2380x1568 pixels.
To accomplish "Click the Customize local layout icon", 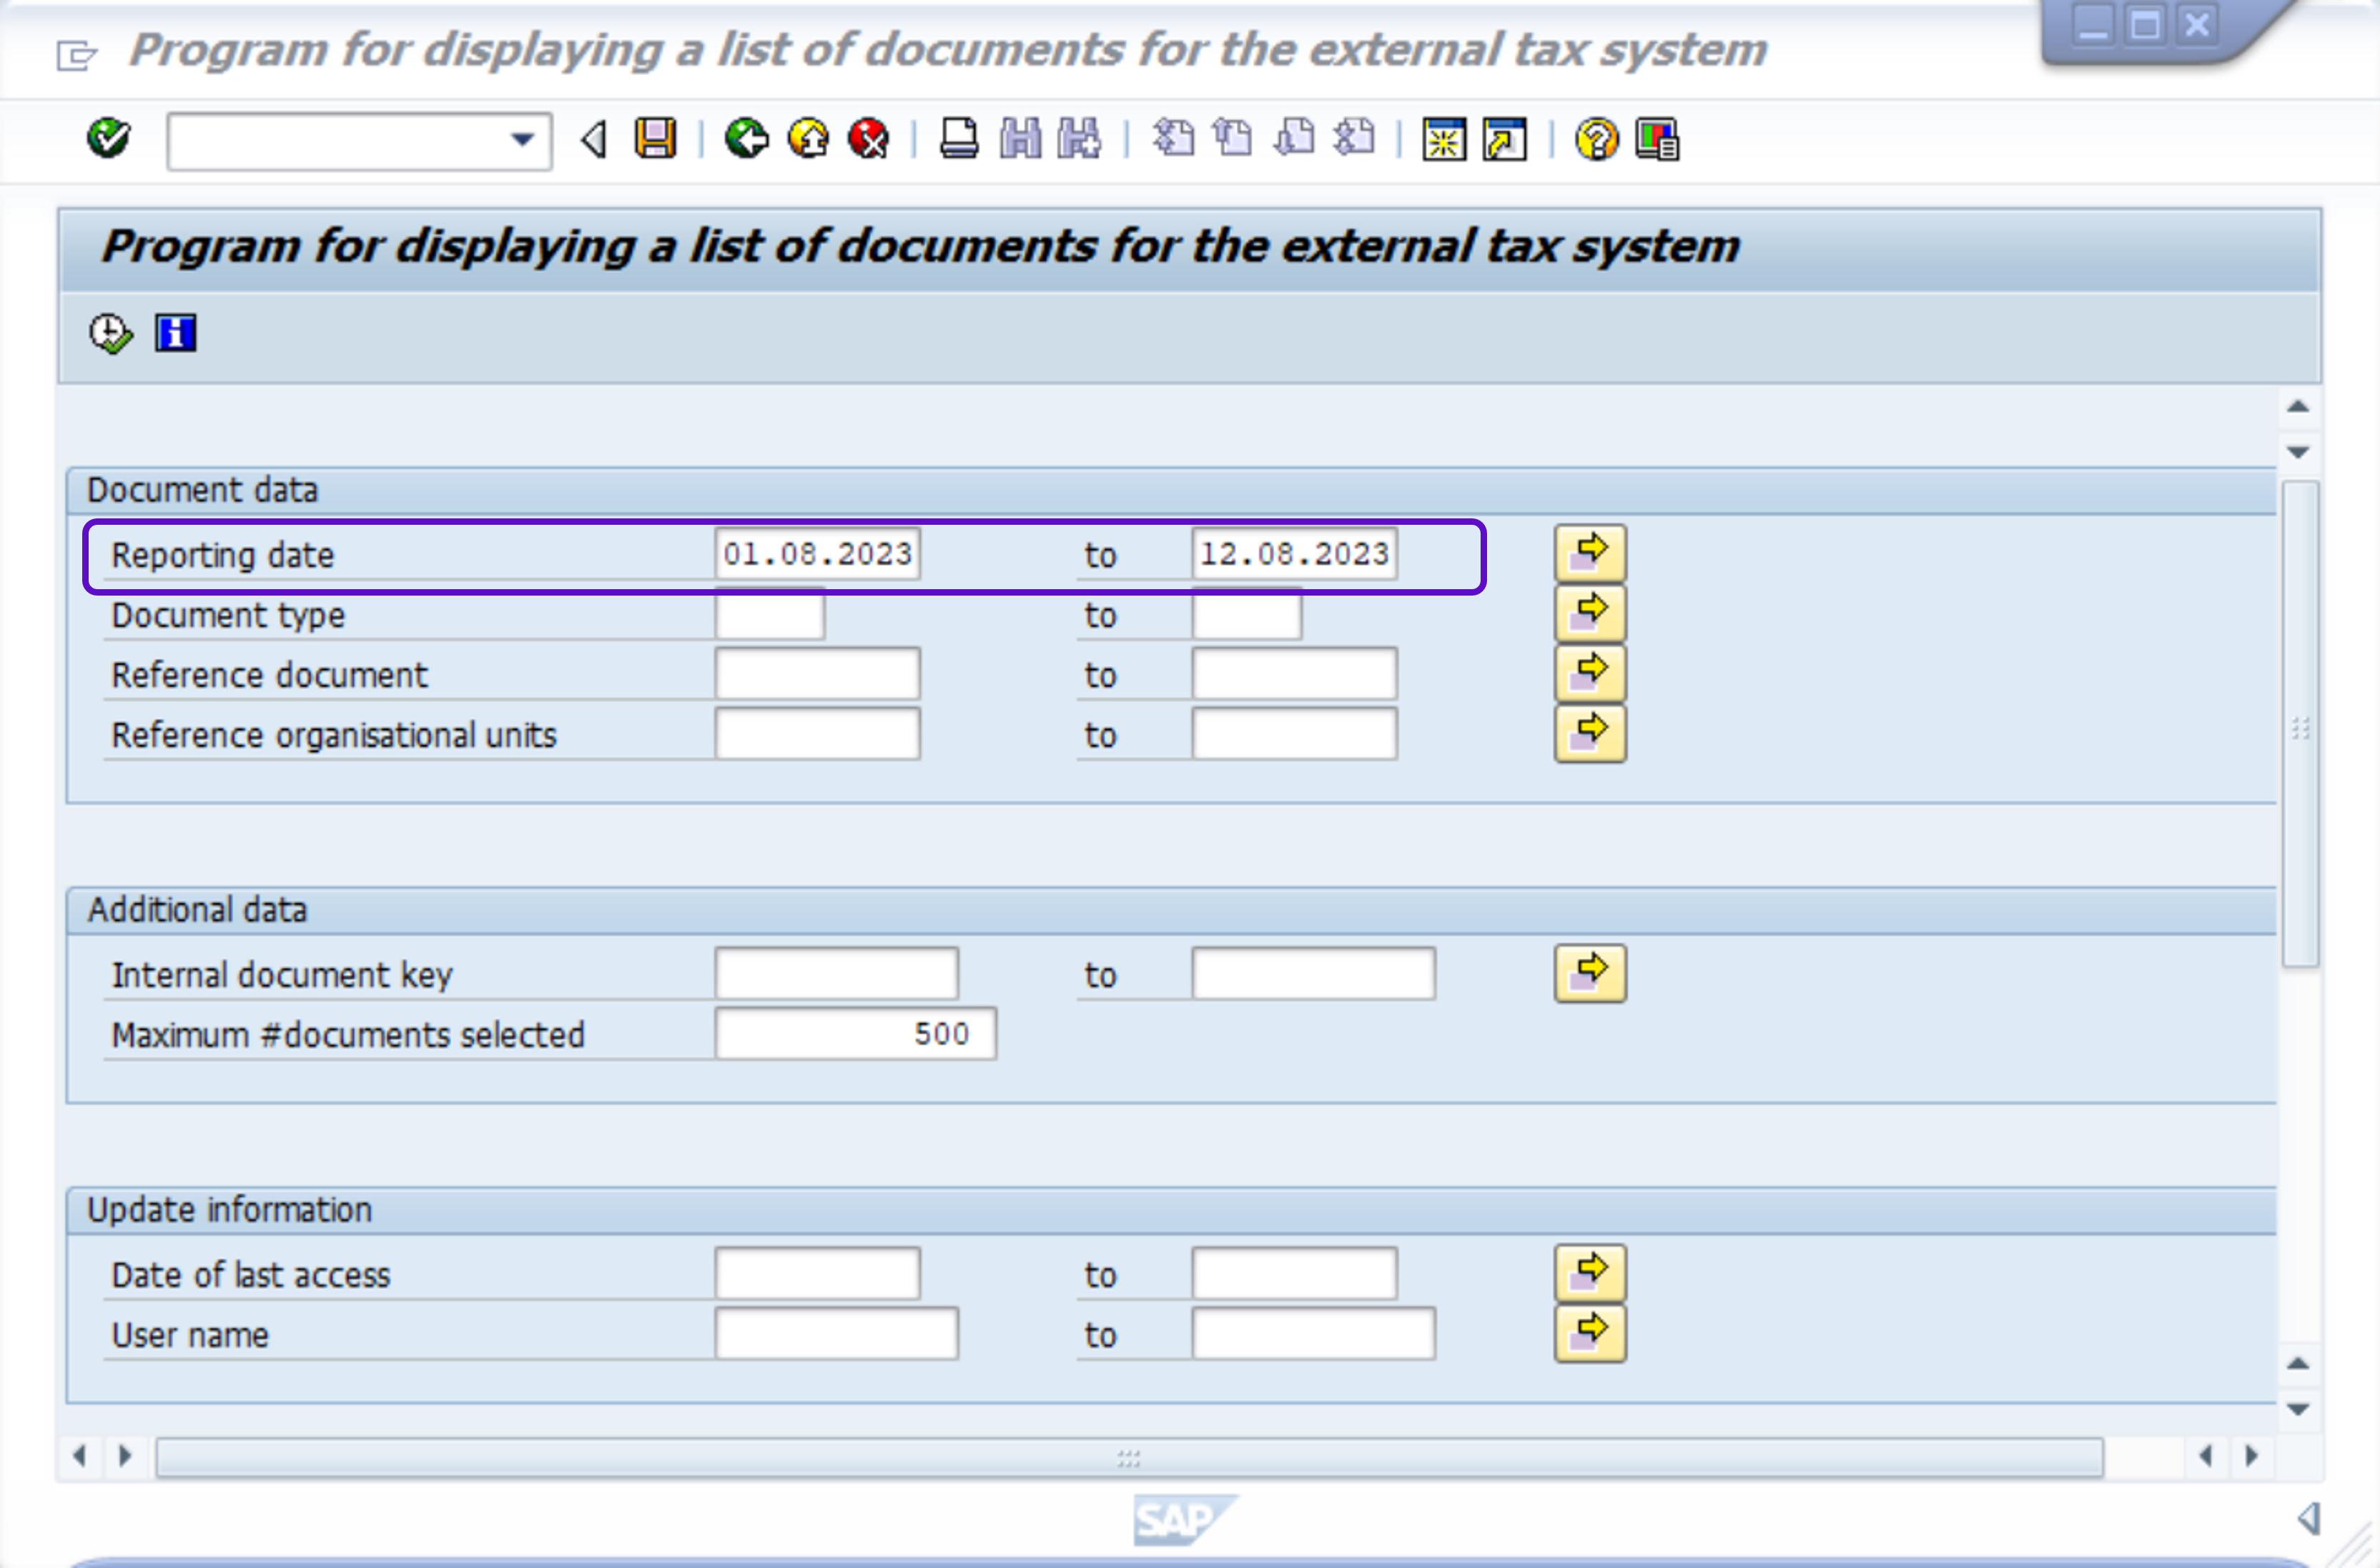I will (x=1657, y=138).
